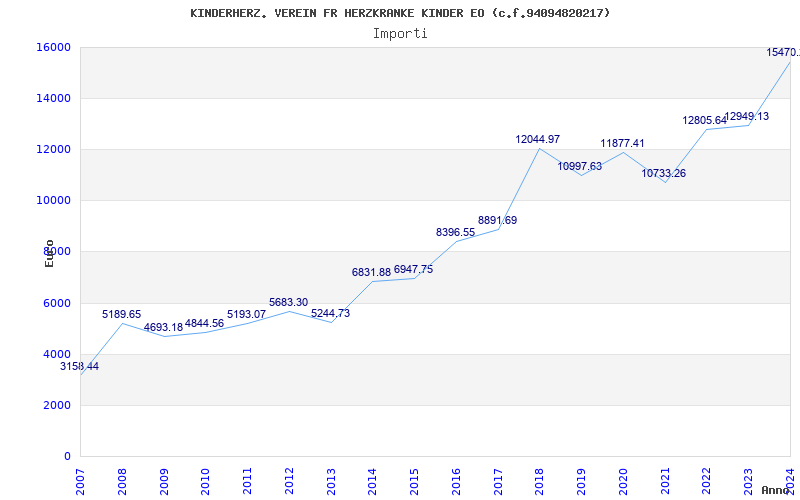Click the data label 11877.41
Screen dimensions: 800x500
click(x=622, y=143)
